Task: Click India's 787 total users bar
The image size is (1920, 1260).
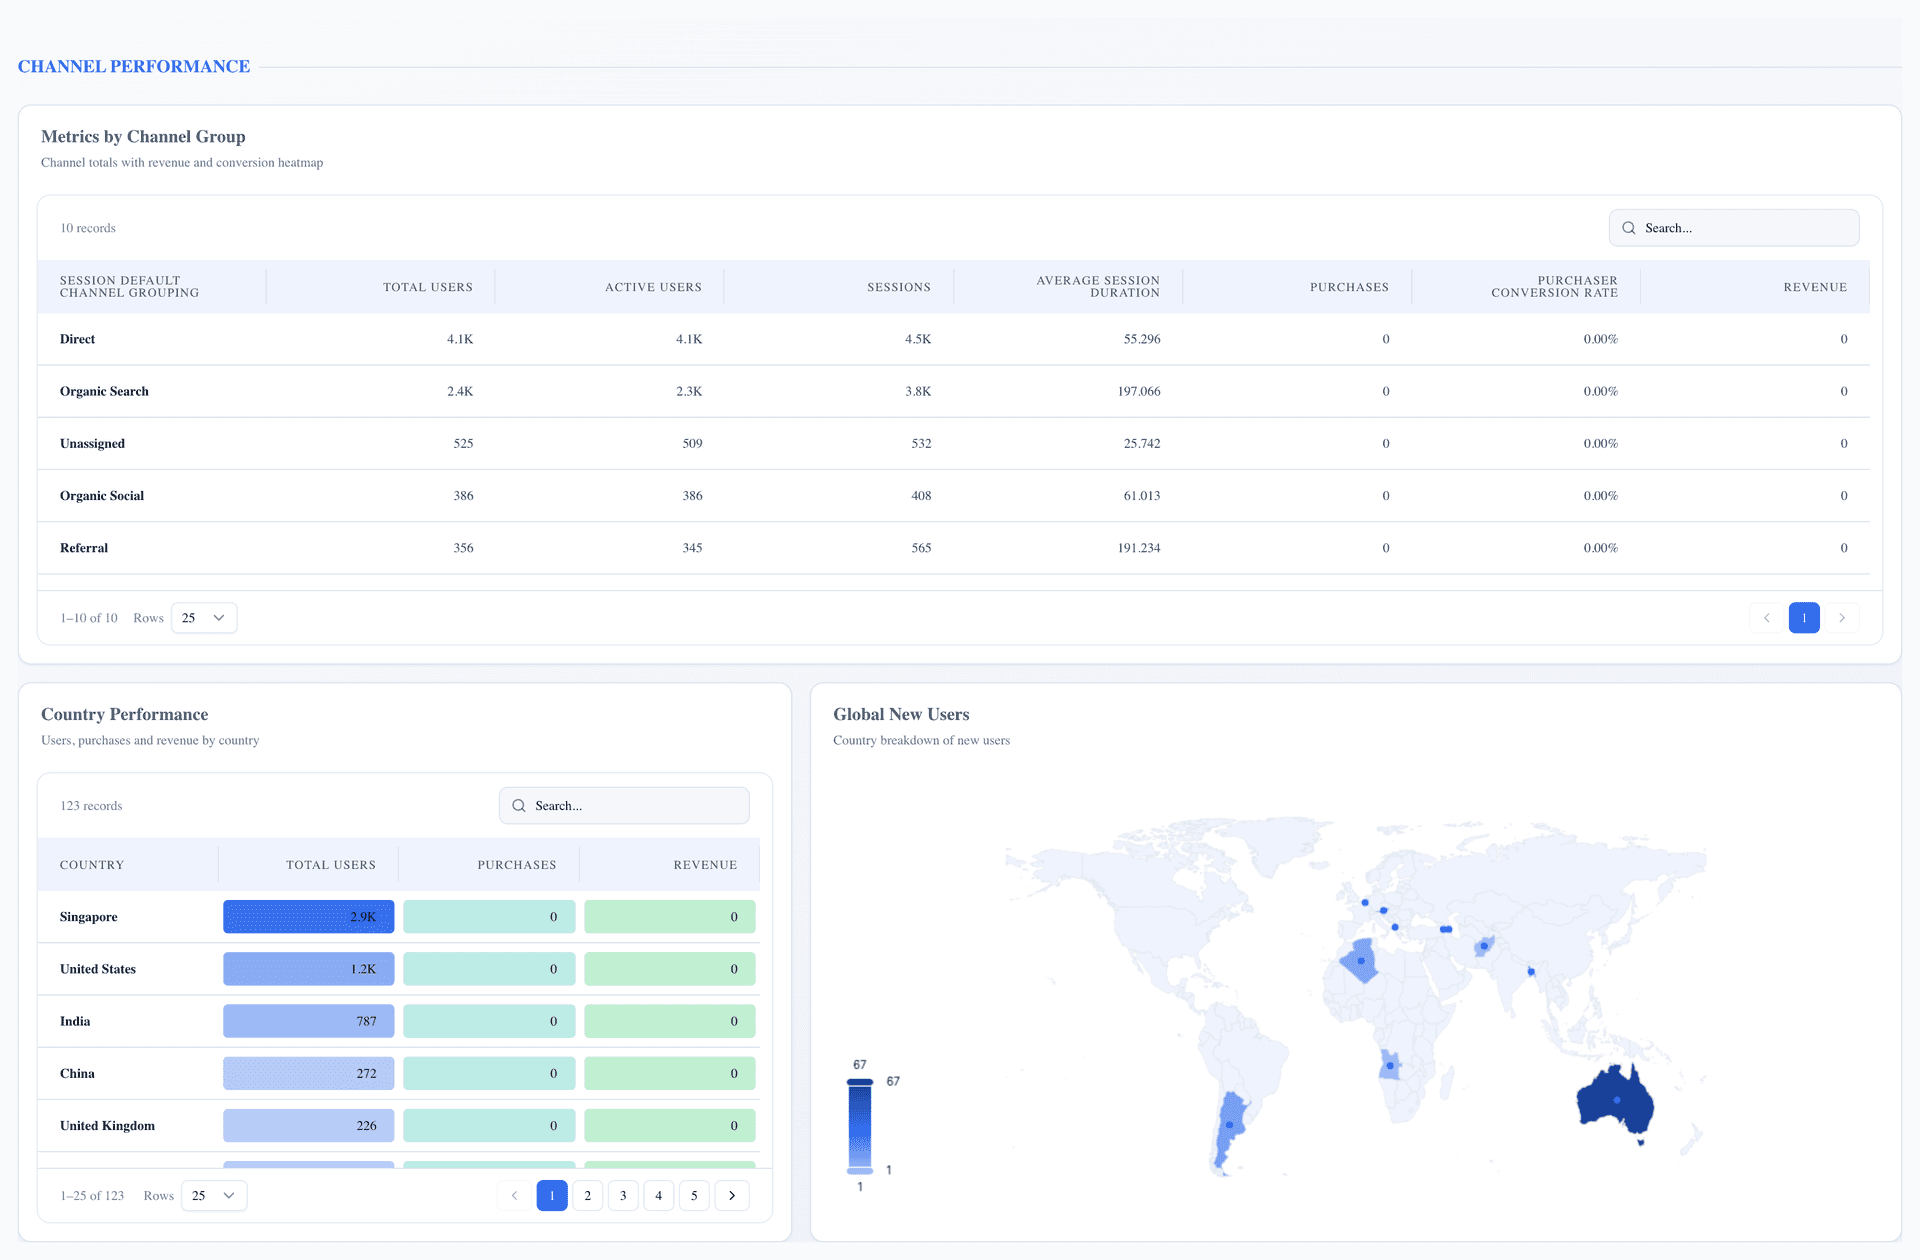Action: [x=308, y=1021]
